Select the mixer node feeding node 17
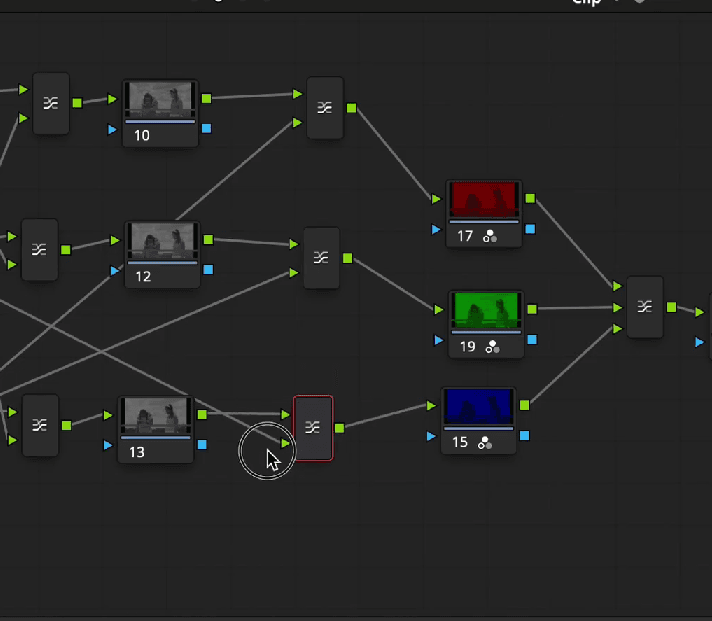Viewport: 712px width, 621px height. [325, 108]
